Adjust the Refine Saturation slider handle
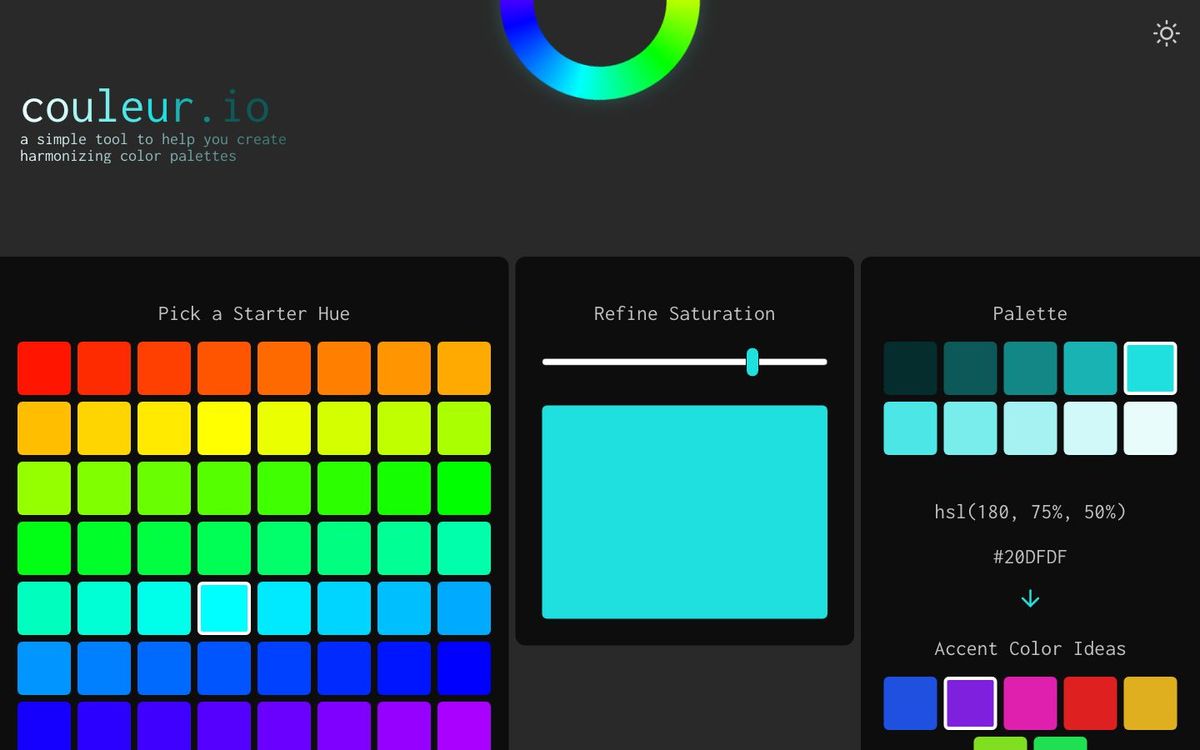Image resolution: width=1200 pixels, height=750 pixels. (x=752, y=362)
